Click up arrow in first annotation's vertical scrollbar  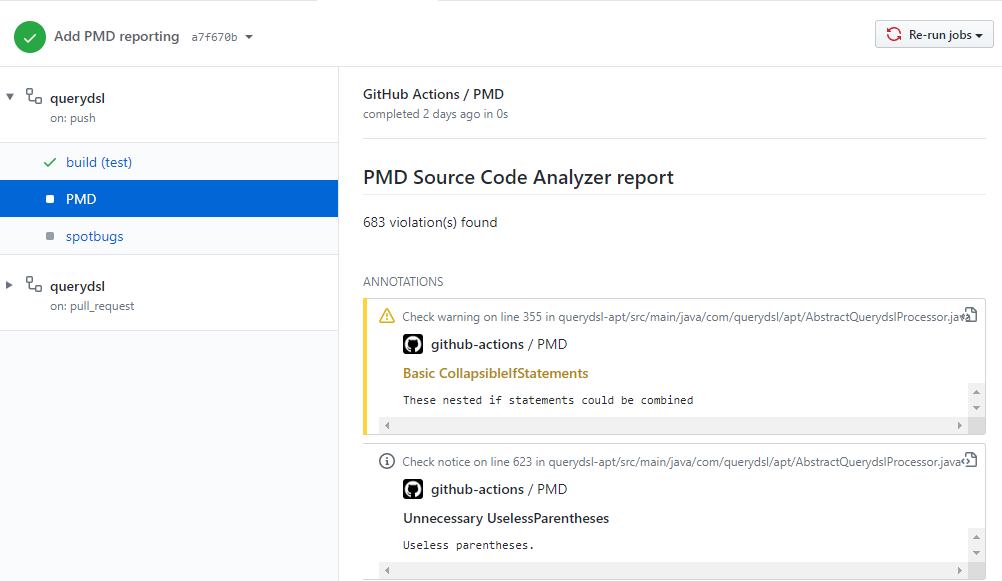[976, 392]
